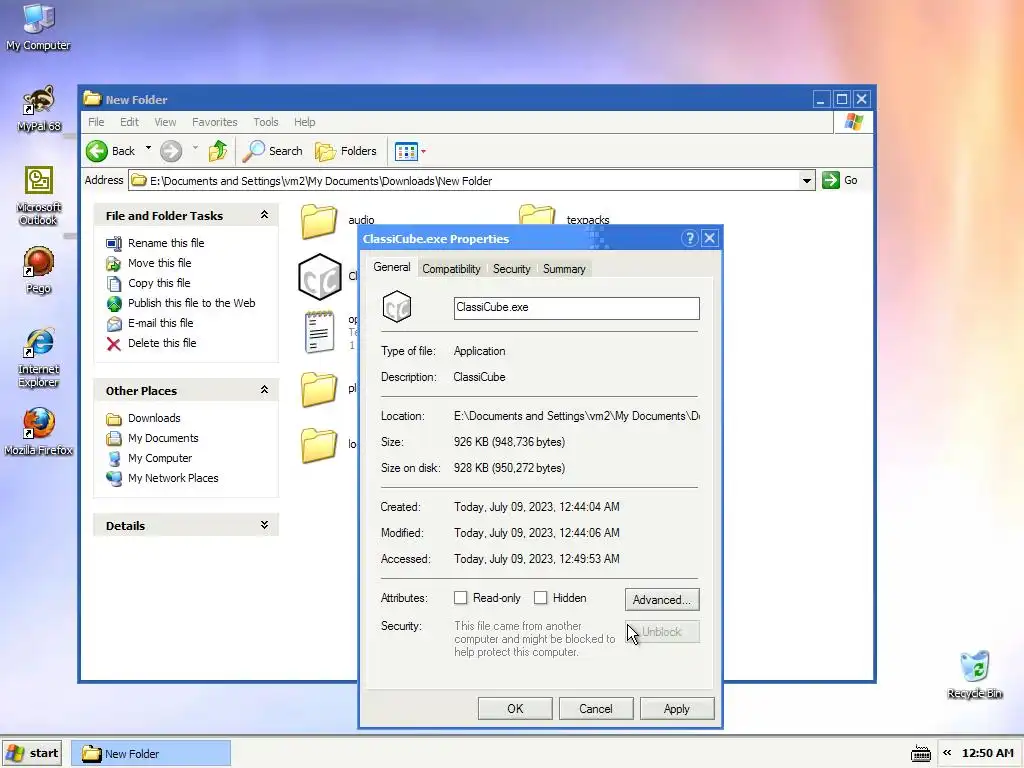Go to Downloads in Other Places
This screenshot has height=768, width=1024.
[153, 418]
